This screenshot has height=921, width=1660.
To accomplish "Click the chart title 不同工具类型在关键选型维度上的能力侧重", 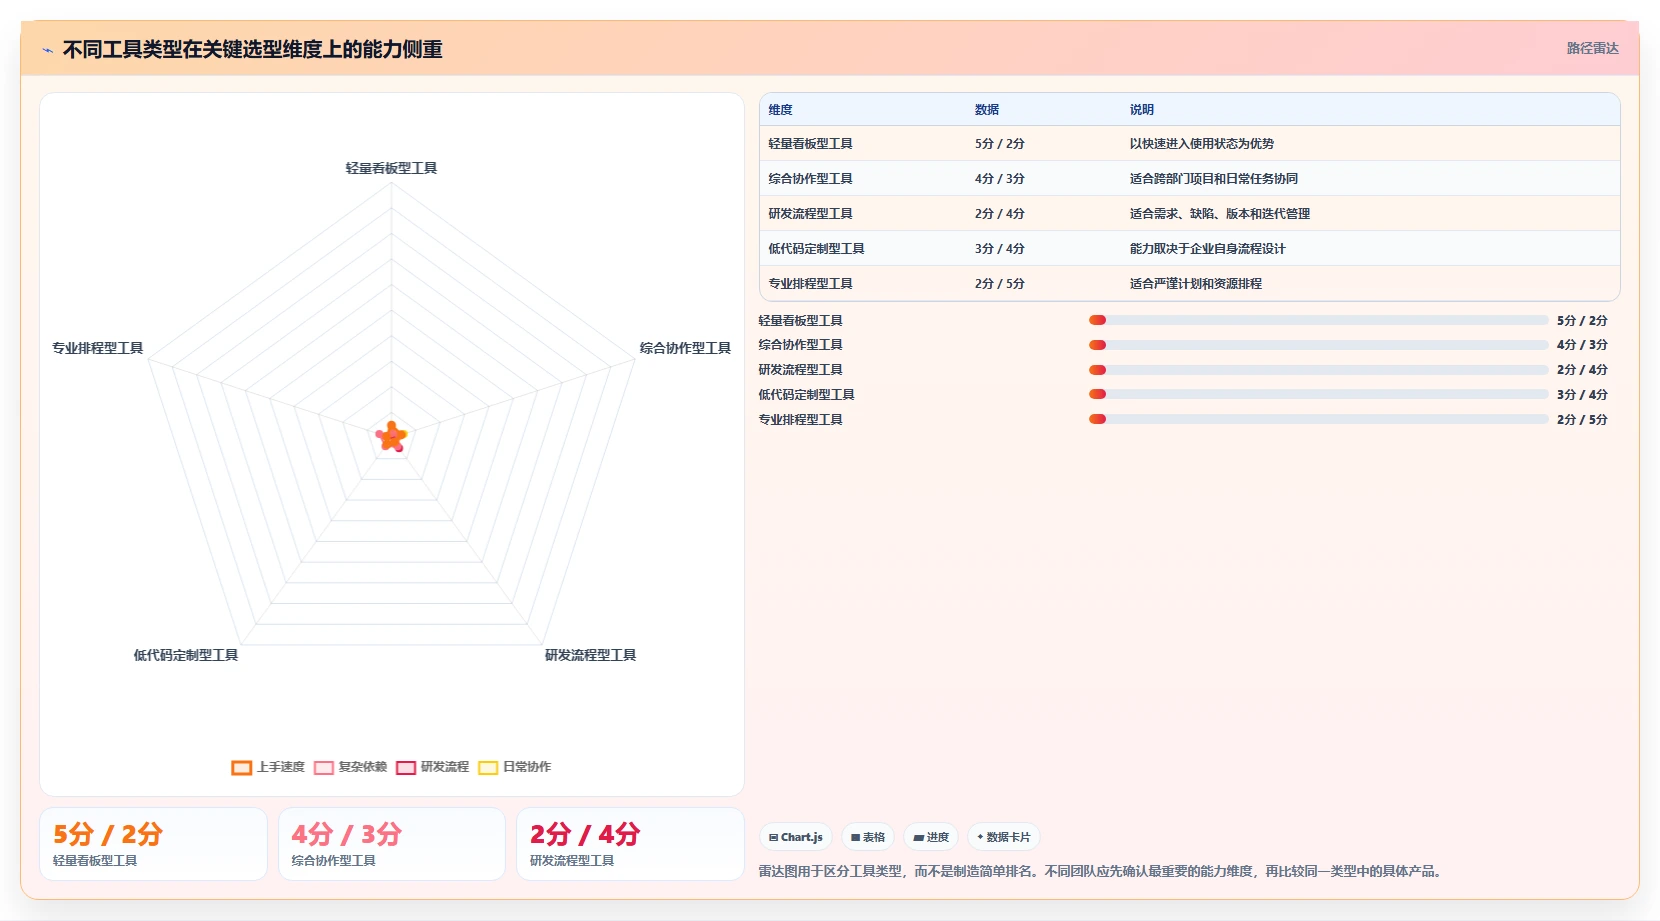I will pos(253,49).
